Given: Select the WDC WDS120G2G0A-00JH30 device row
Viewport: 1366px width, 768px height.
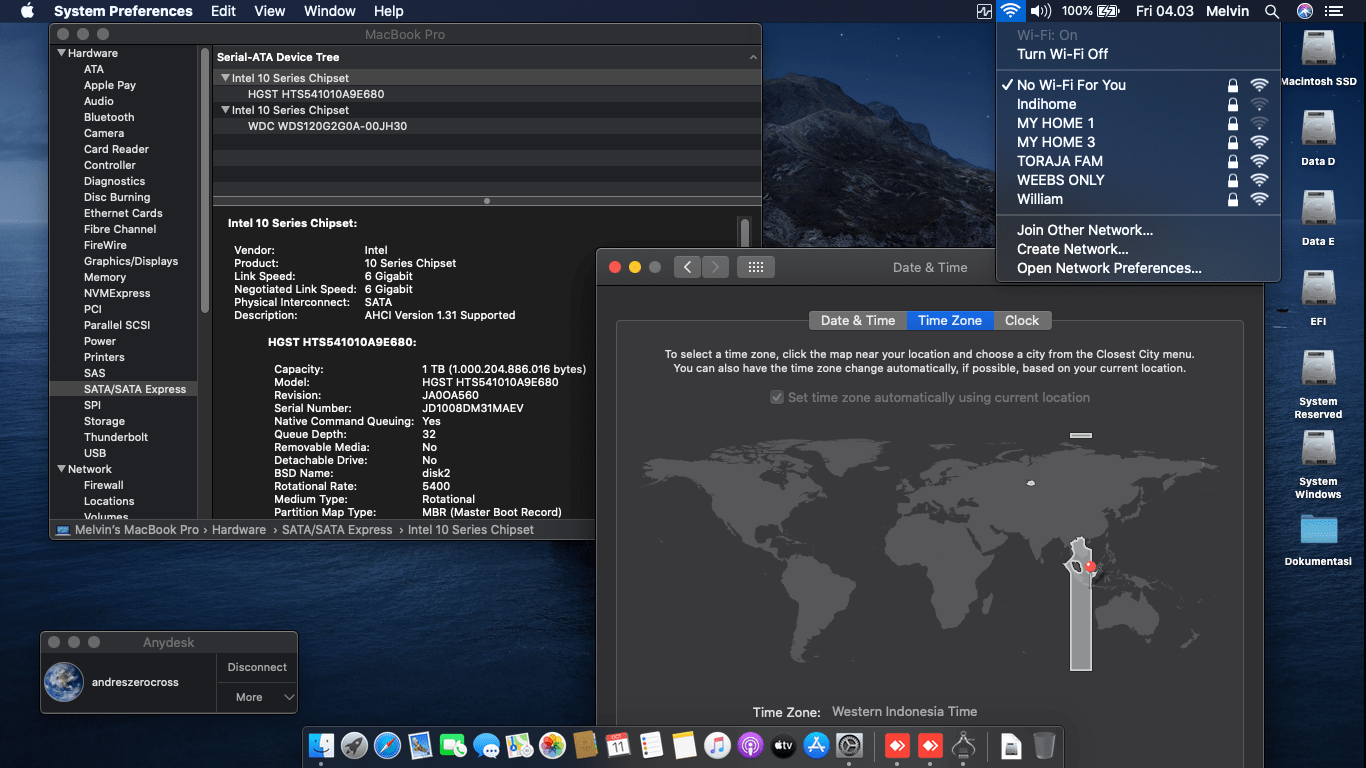Looking at the screenshot, I should [x=486, y=126].
